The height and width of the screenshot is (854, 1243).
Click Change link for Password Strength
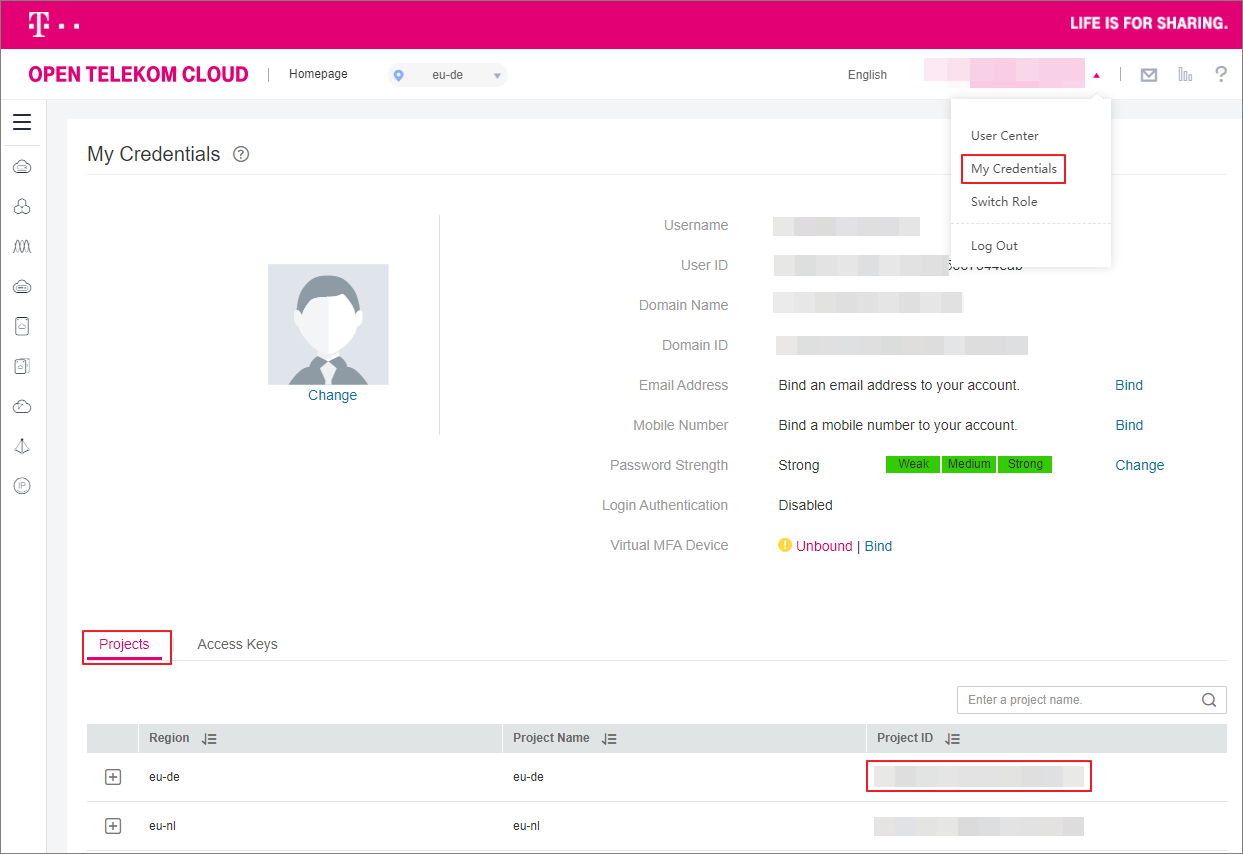1139,465
